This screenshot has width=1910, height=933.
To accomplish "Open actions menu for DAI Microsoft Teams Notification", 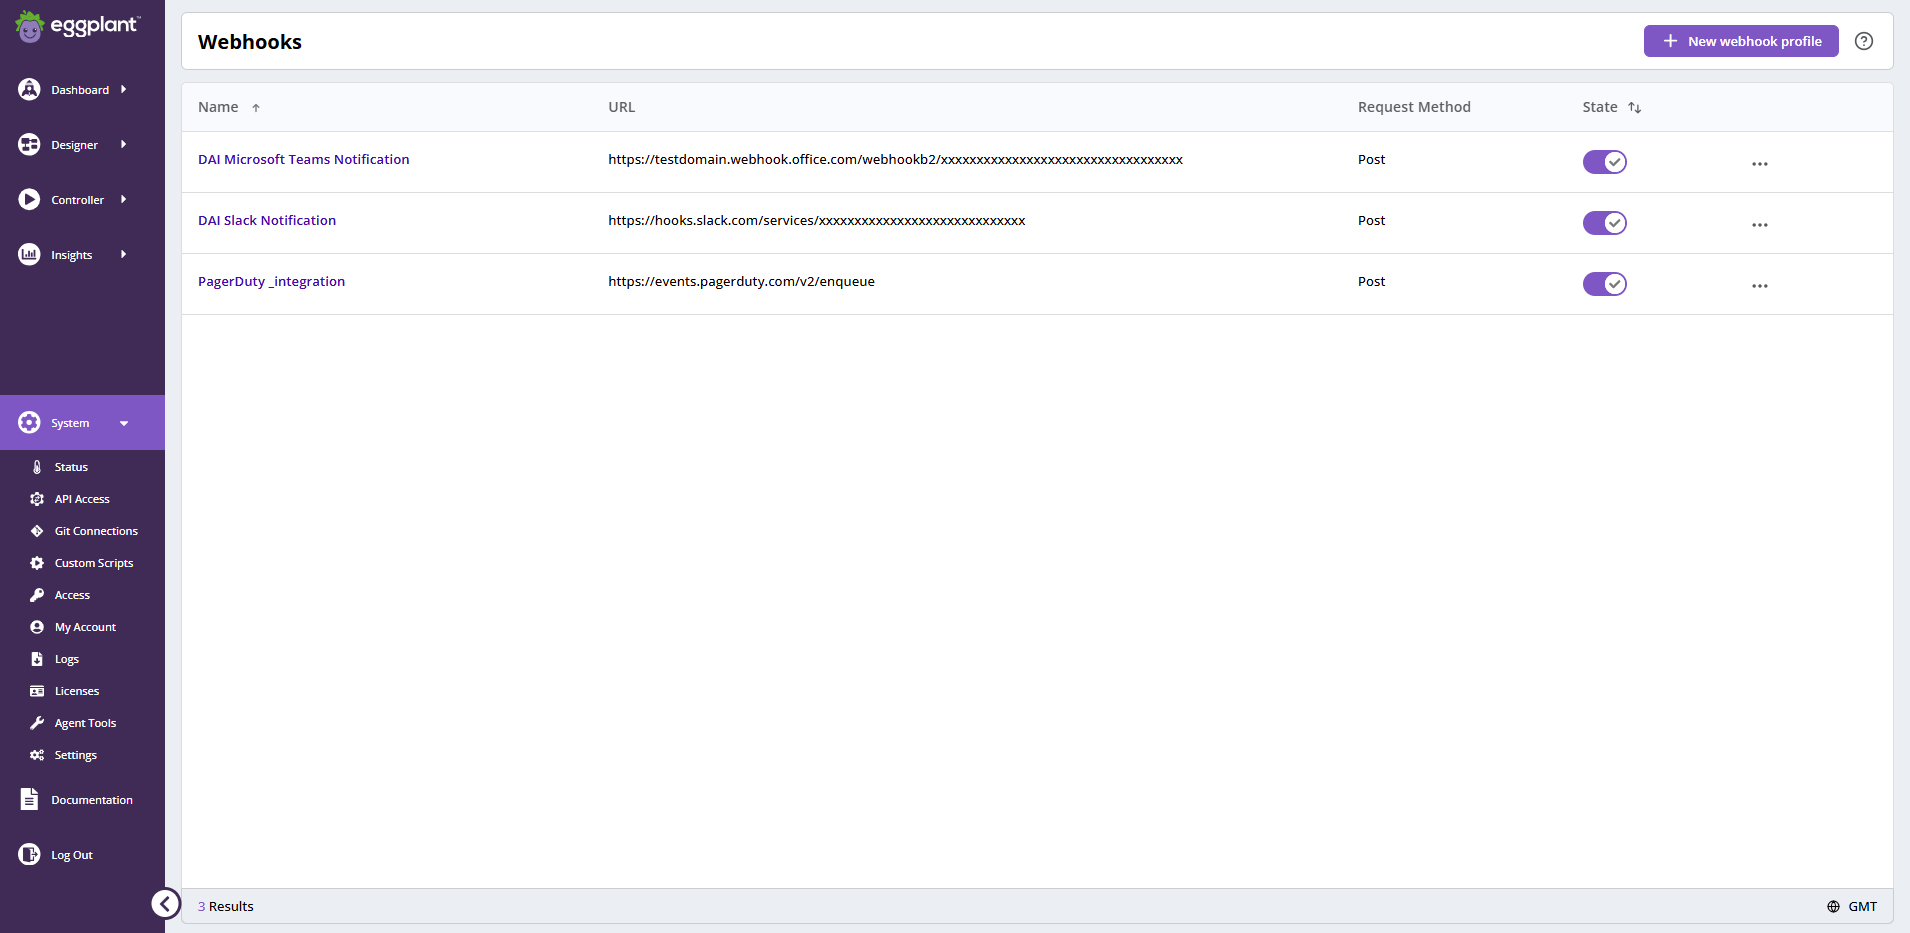I will pyautogui.click(x=1760, y=164).
